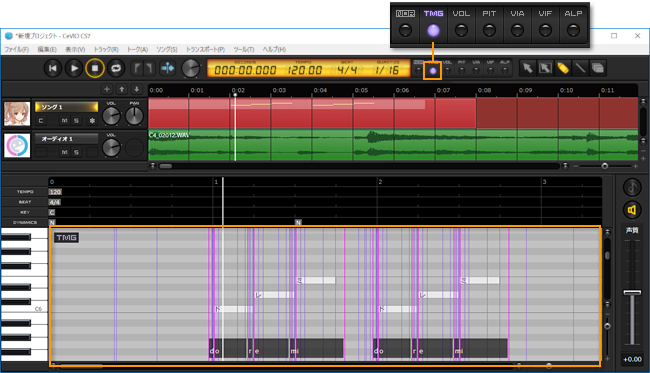Click the 120 marker in TEMPO row
Screen dimensions: 650x373
click(x=55, y=192)
